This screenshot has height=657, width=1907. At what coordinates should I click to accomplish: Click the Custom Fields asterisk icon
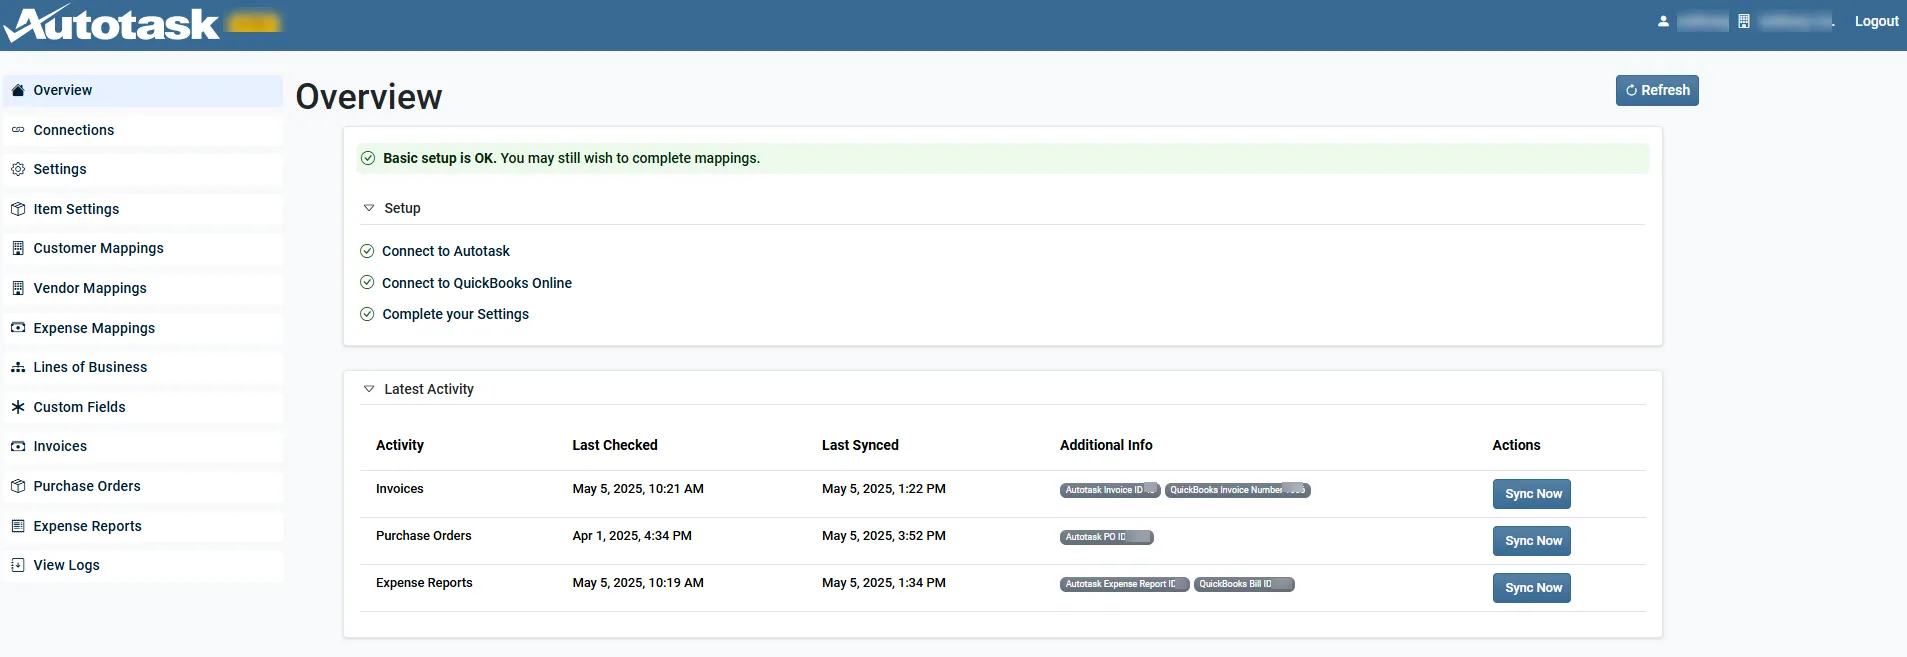coord(18,407)
